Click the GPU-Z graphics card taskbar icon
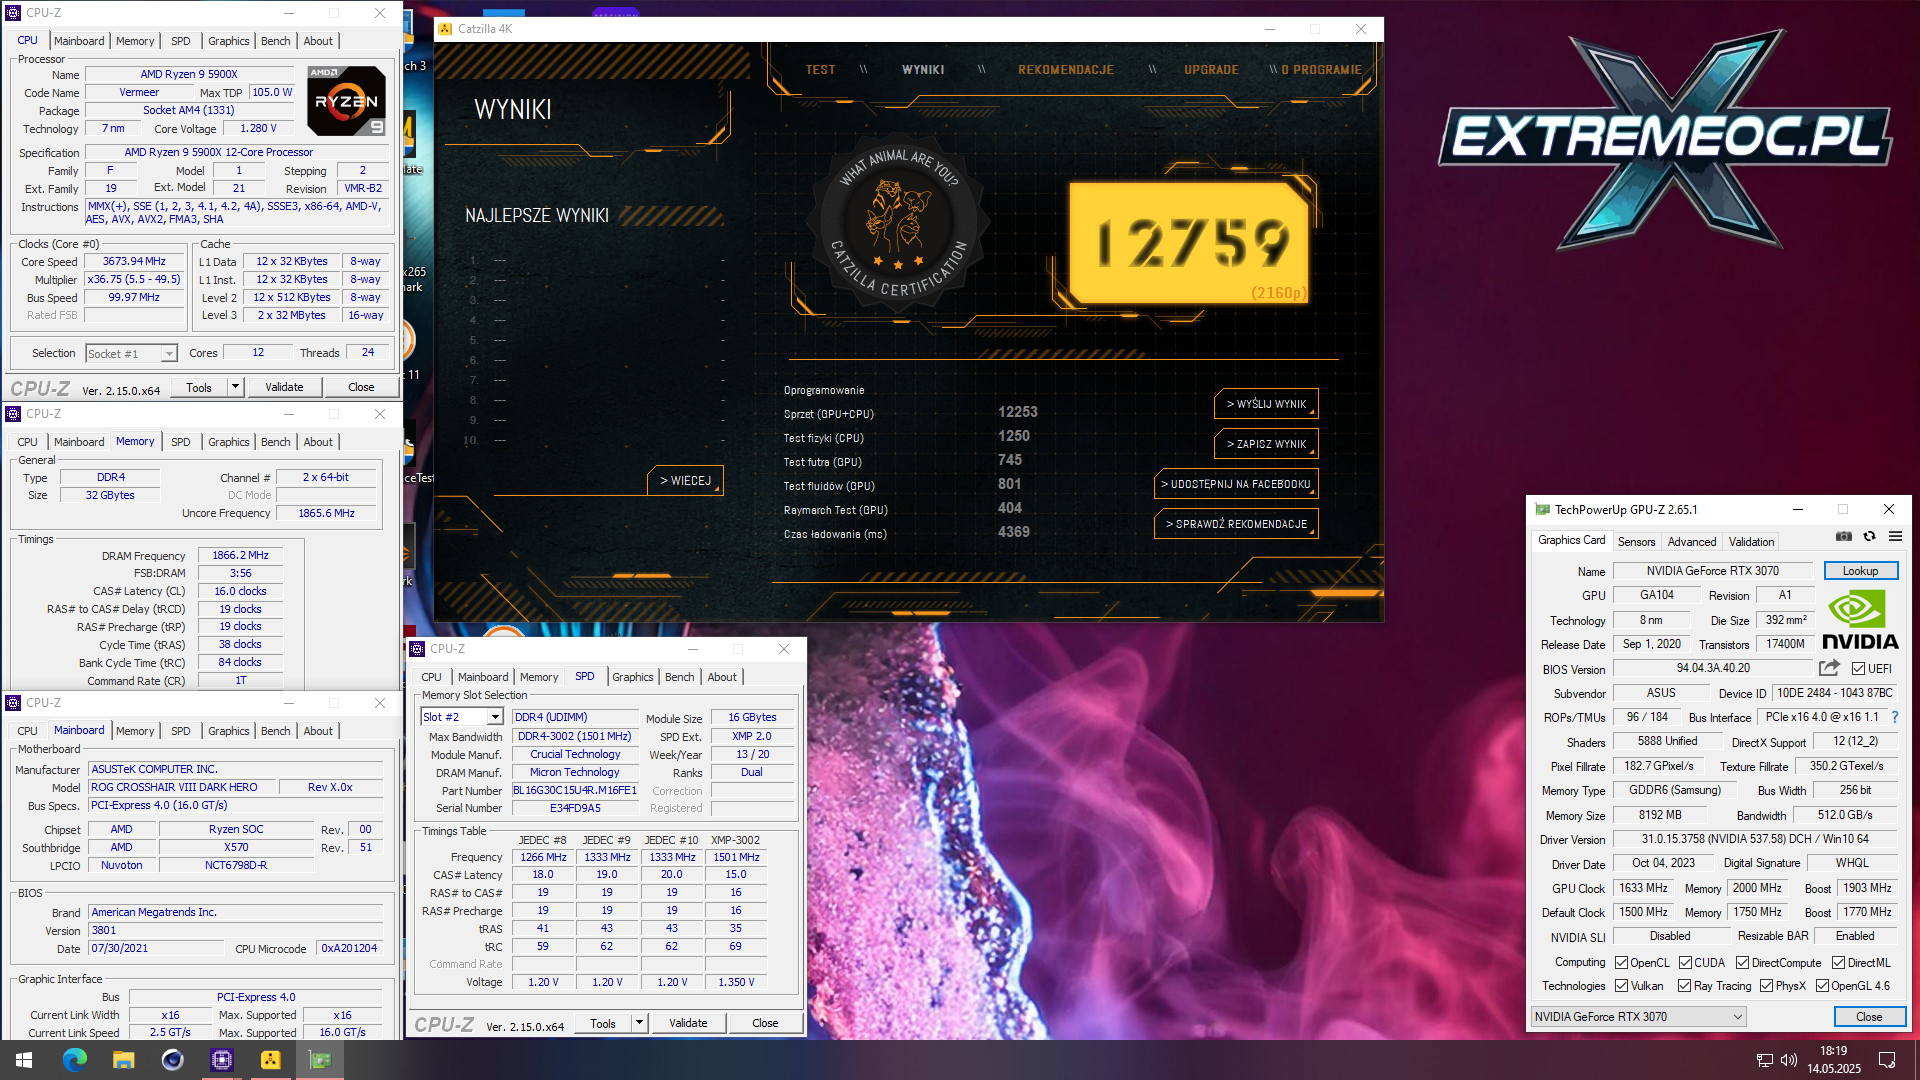This screenshot has width=1920, height=1080. point(320,1060)
